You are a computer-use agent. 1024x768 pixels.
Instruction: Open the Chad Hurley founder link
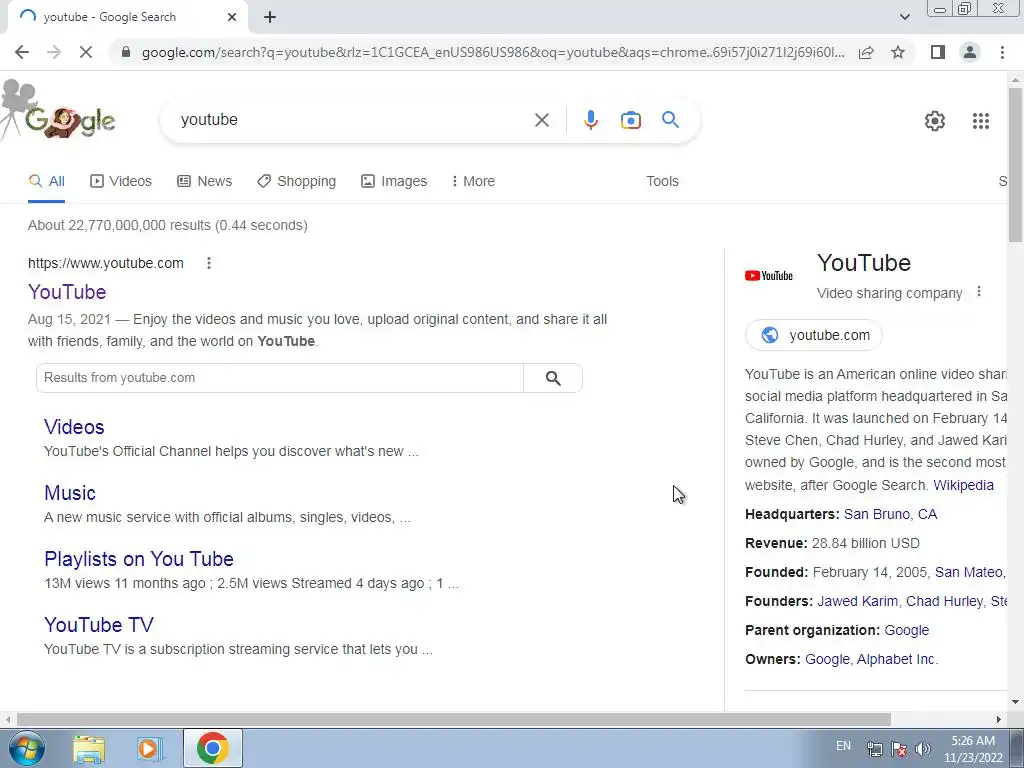944,601
